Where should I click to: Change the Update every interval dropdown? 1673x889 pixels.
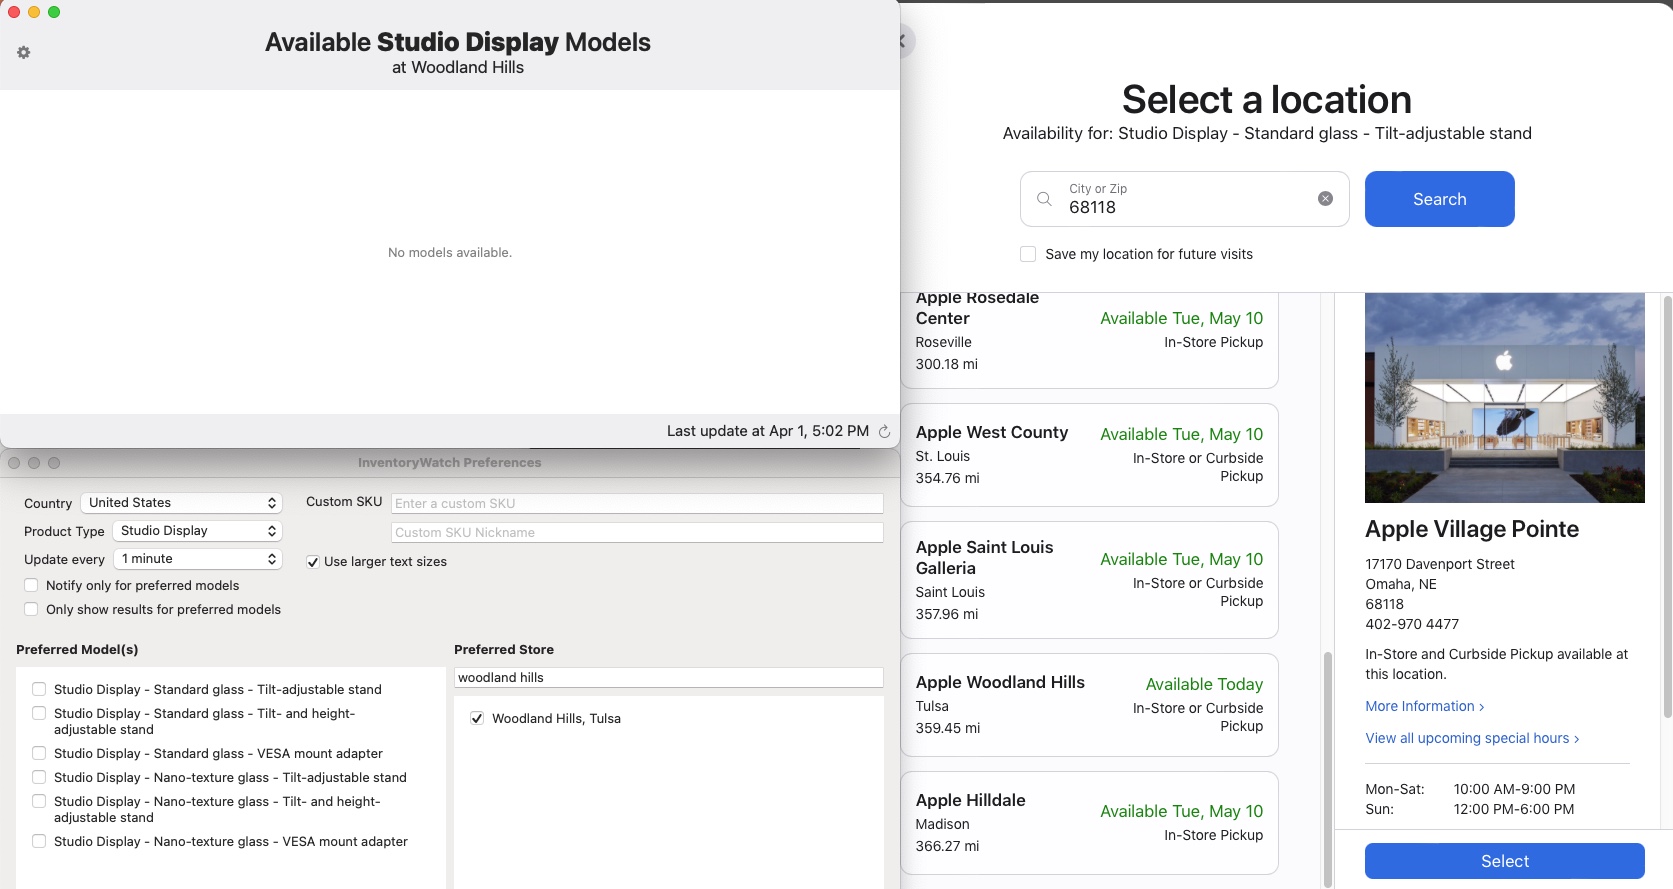pos(197,559)
